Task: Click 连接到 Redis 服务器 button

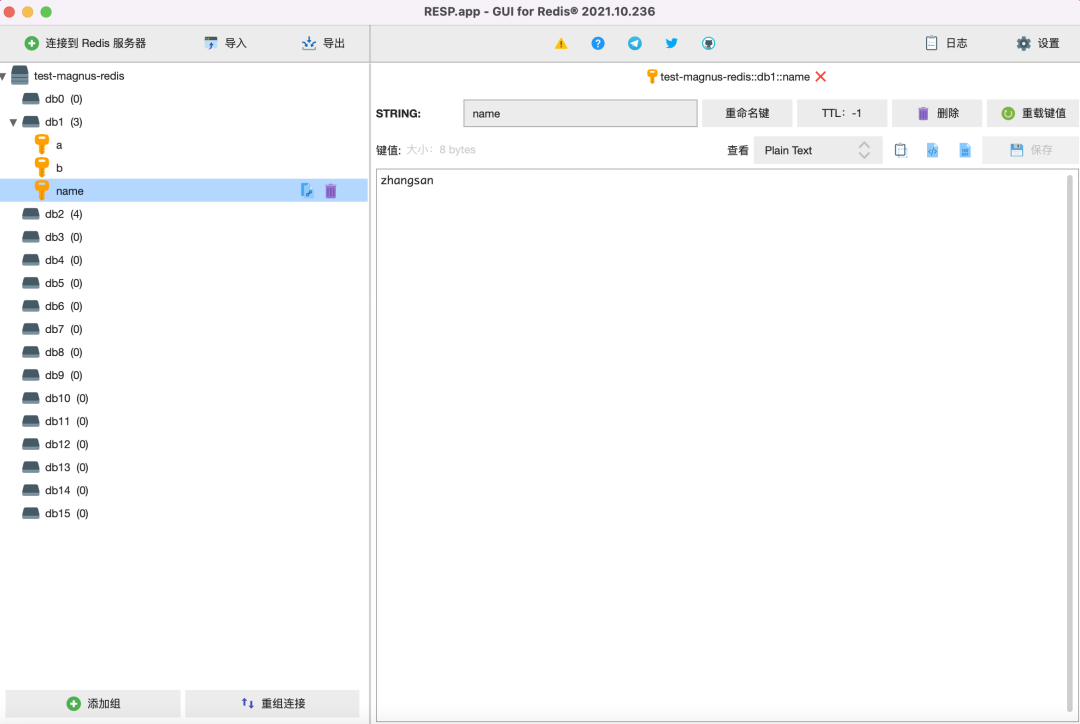Action: point(85,43)
